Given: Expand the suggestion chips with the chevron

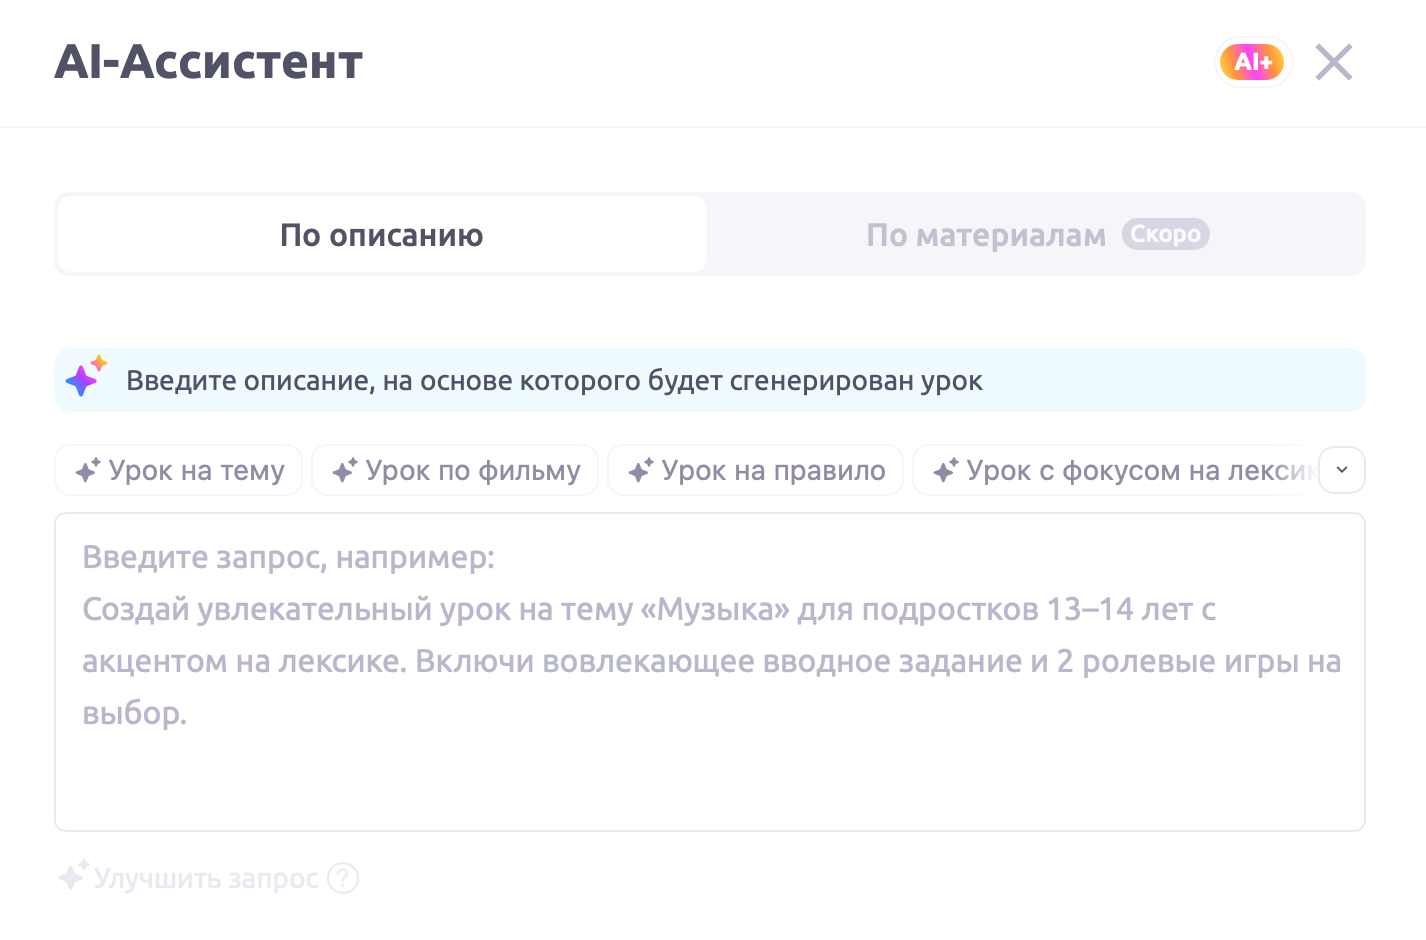Looking at the screenshot, I should tap(1342, 470).
